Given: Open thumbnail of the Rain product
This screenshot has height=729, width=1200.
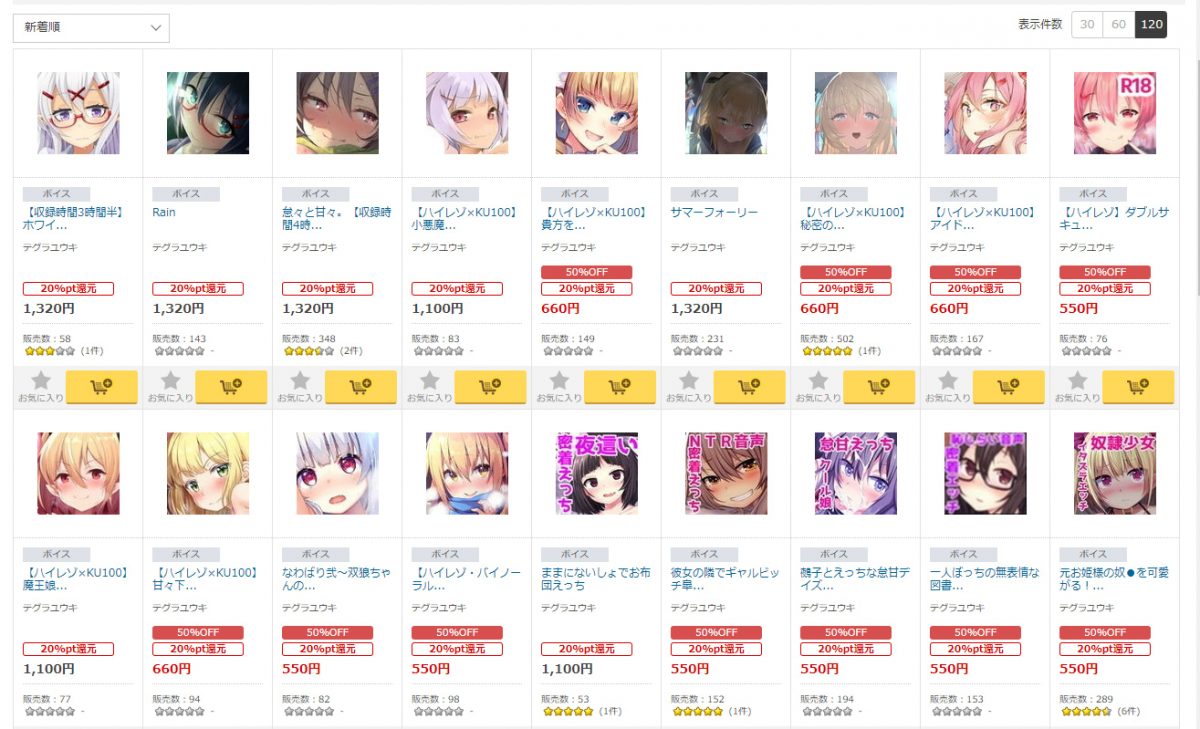Looking at the screenshot, I should 208,113.
